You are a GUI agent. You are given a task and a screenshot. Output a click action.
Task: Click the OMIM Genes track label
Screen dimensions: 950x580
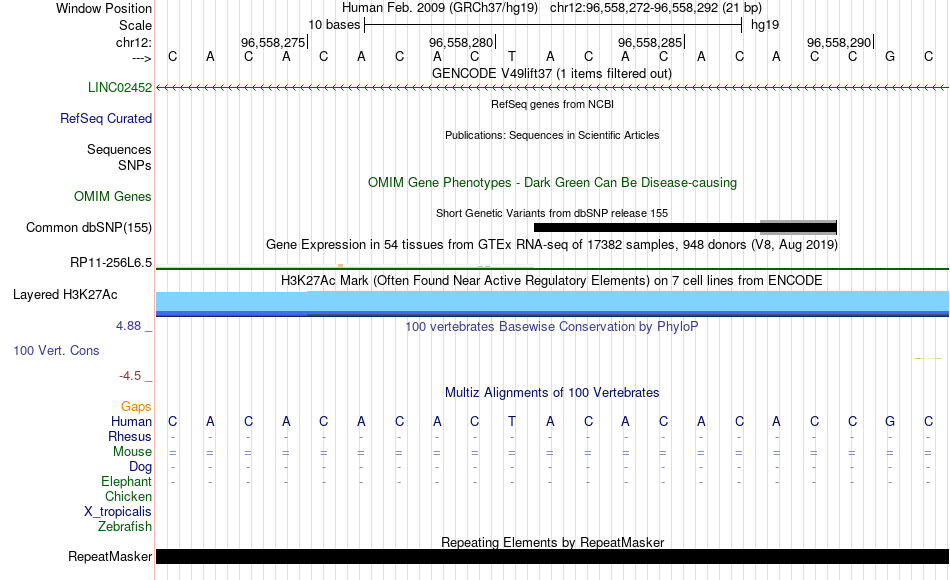pyautogui.click(x=113, y=196)
